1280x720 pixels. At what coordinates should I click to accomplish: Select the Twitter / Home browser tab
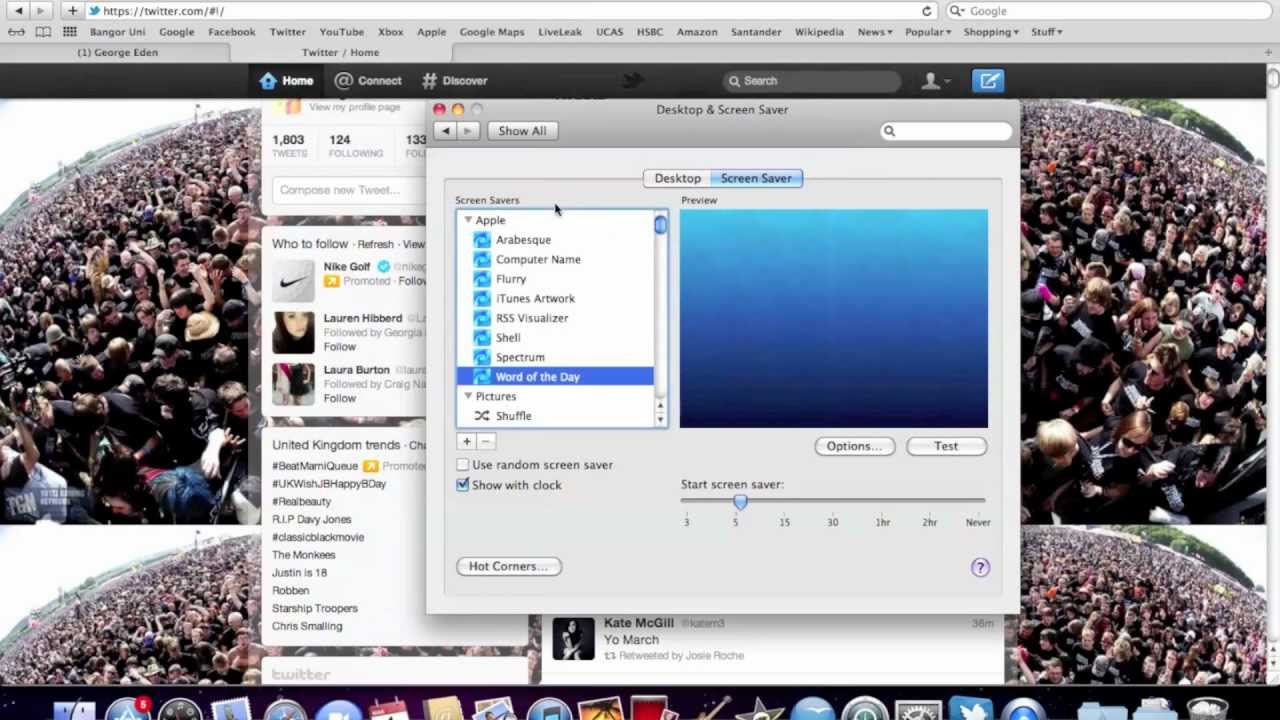click(x=340, y=52)
